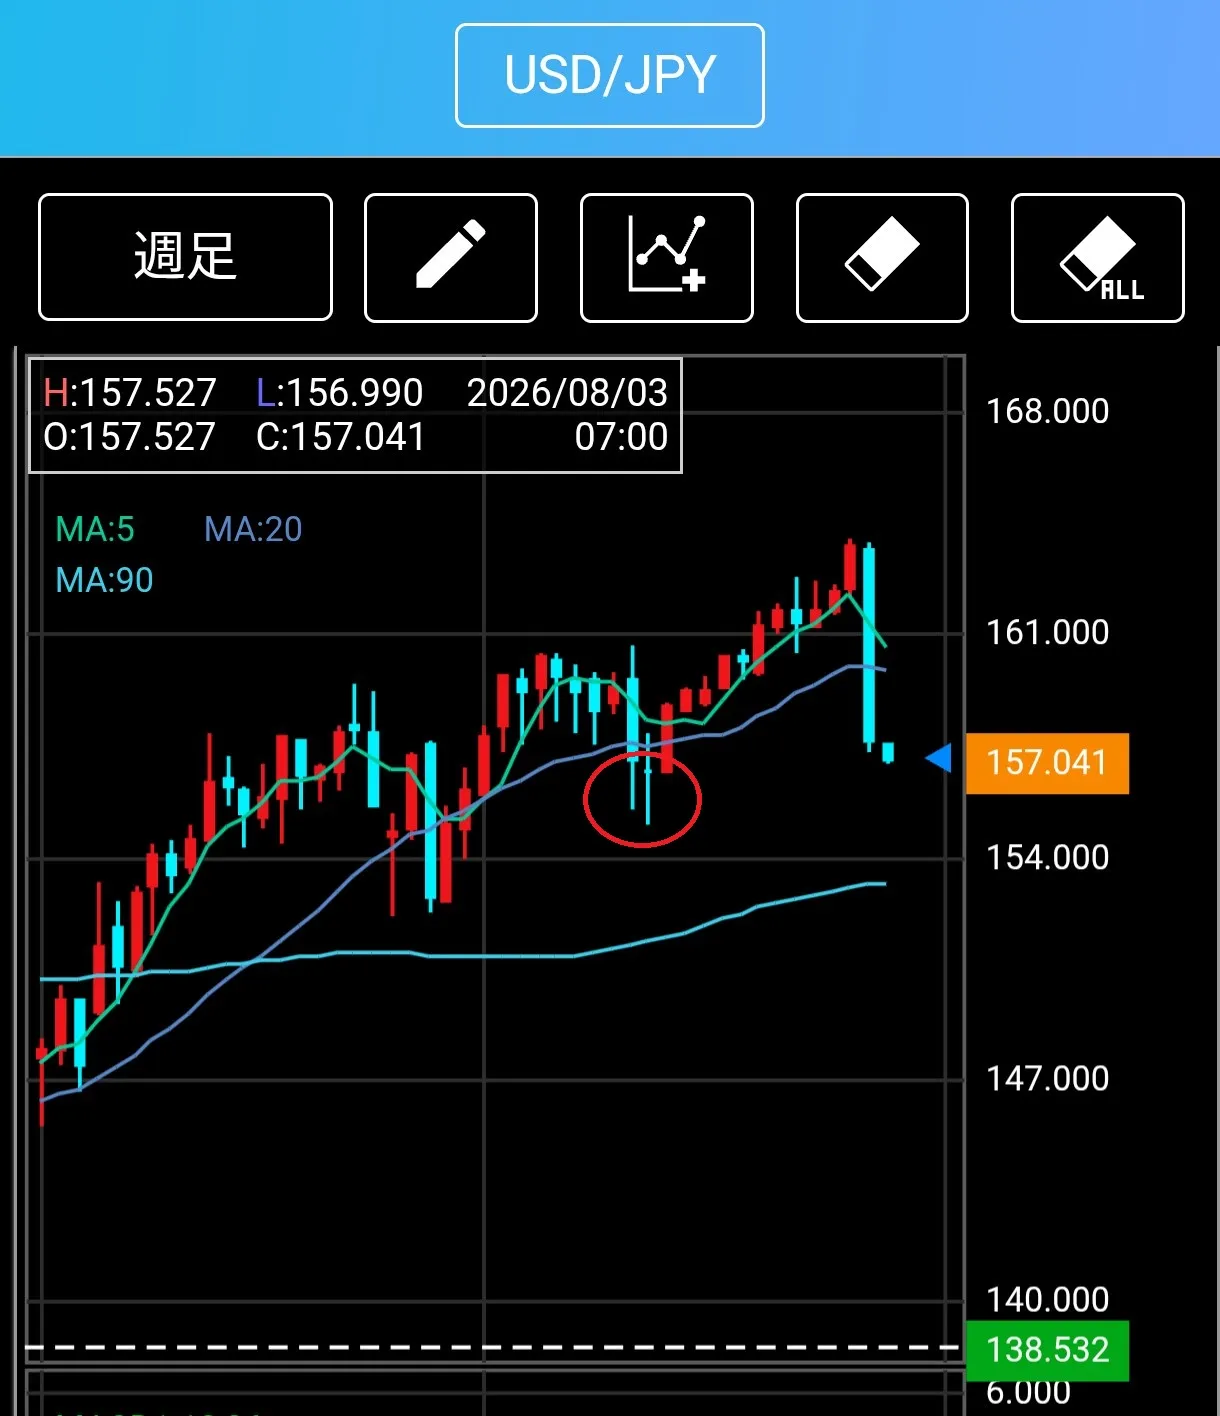Select the pencil drawing tool
This screenshot has width=1220, height=1416.
451,257
